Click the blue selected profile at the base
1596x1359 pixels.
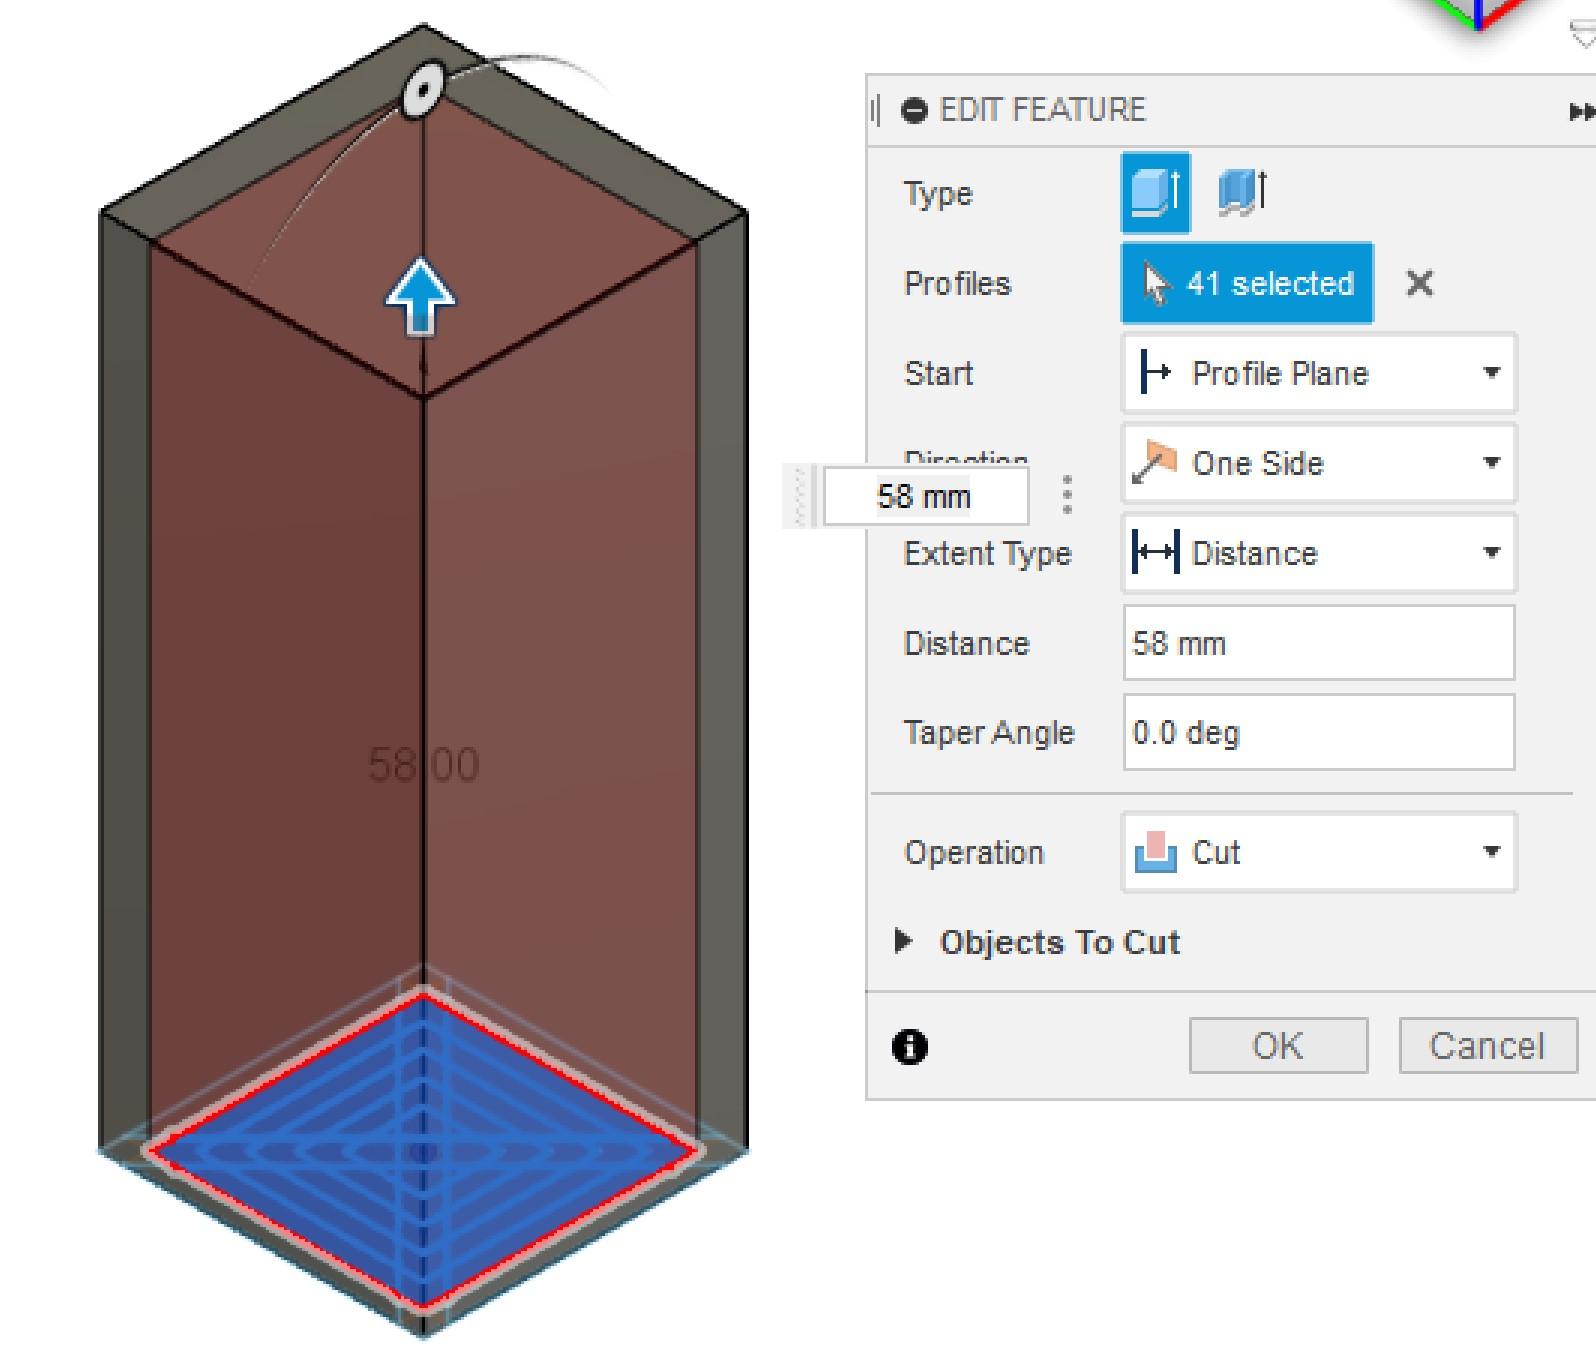click(423, 1150)
